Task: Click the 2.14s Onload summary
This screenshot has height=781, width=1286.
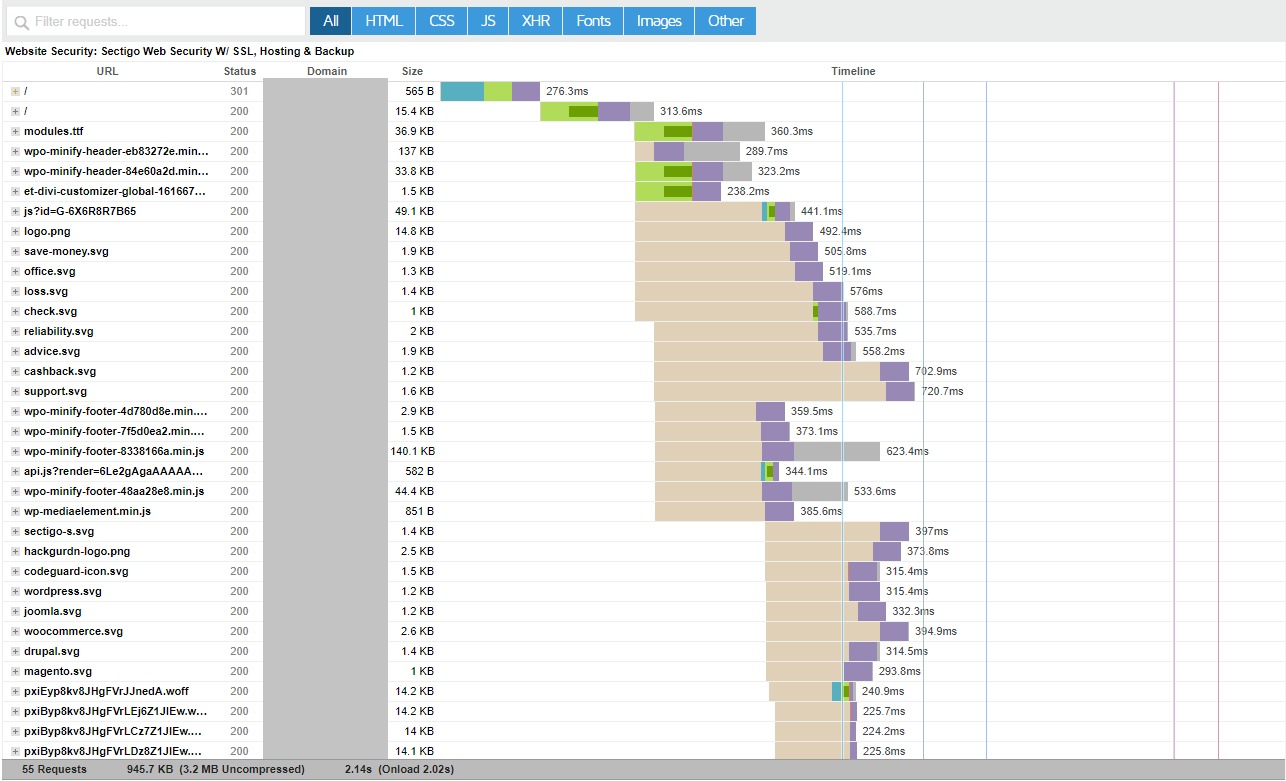Action: point(399,769)
